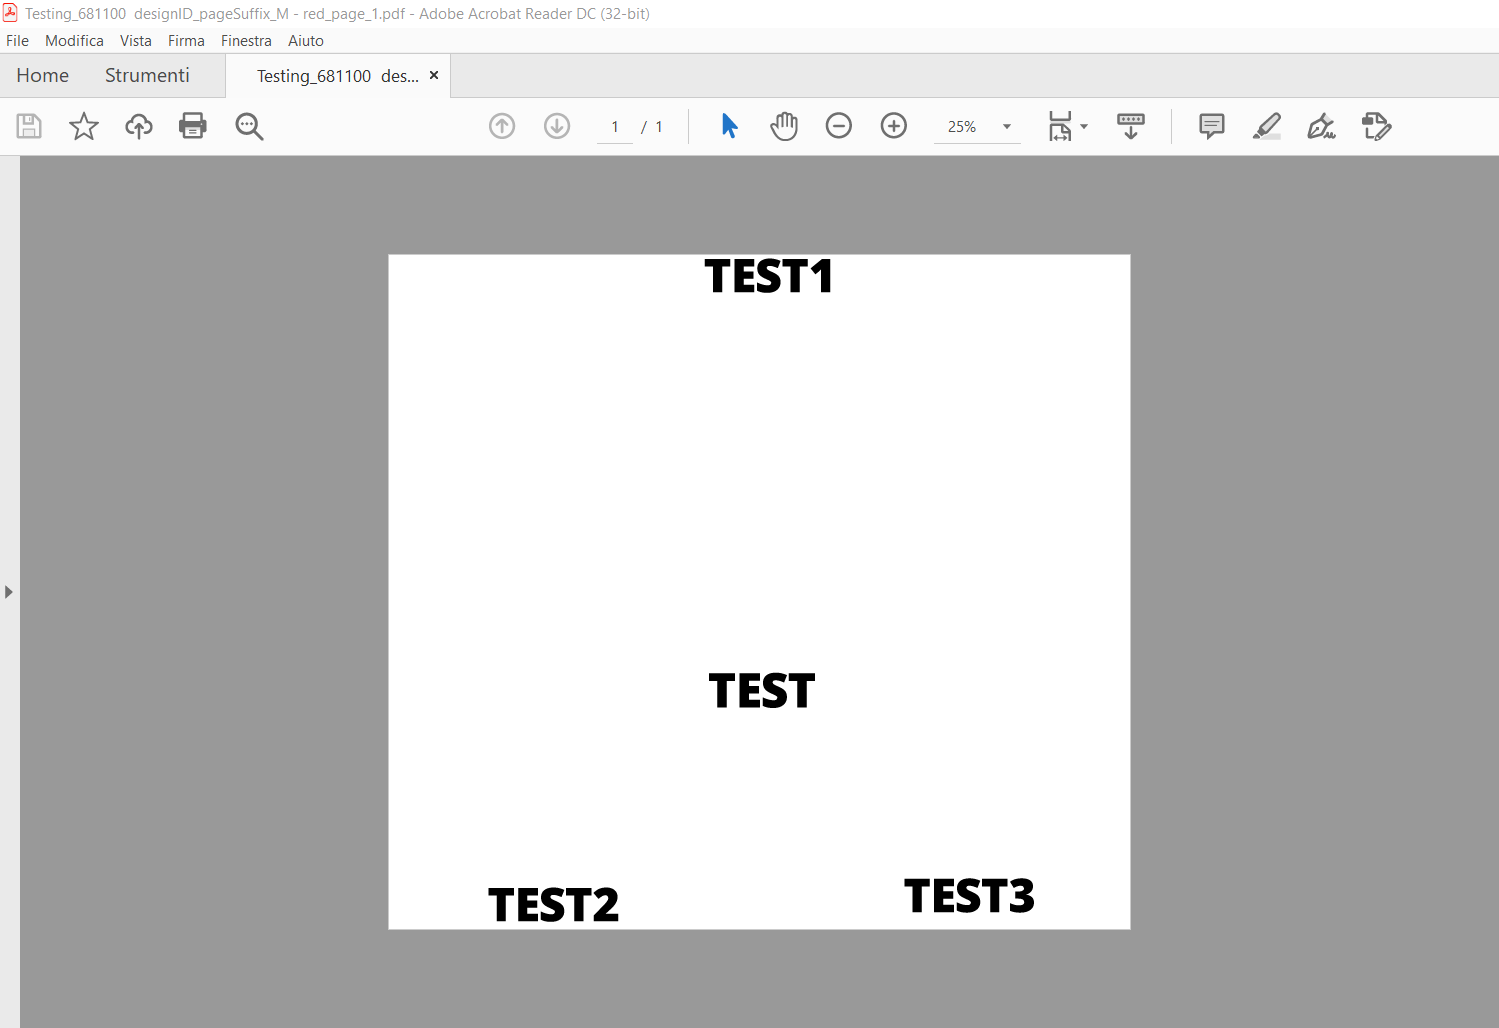
Task: Upload file to cloud icon
Action: pos(139,126)
